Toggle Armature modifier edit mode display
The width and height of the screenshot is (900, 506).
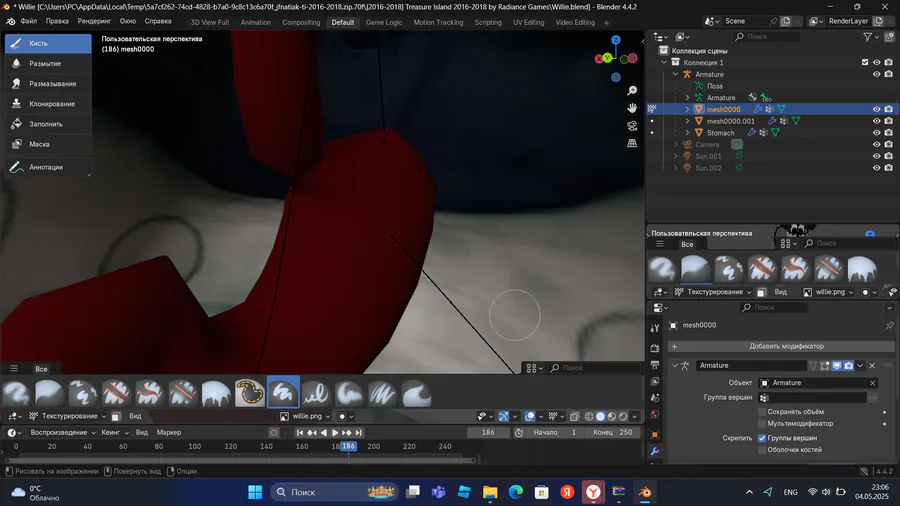(825, 365)
